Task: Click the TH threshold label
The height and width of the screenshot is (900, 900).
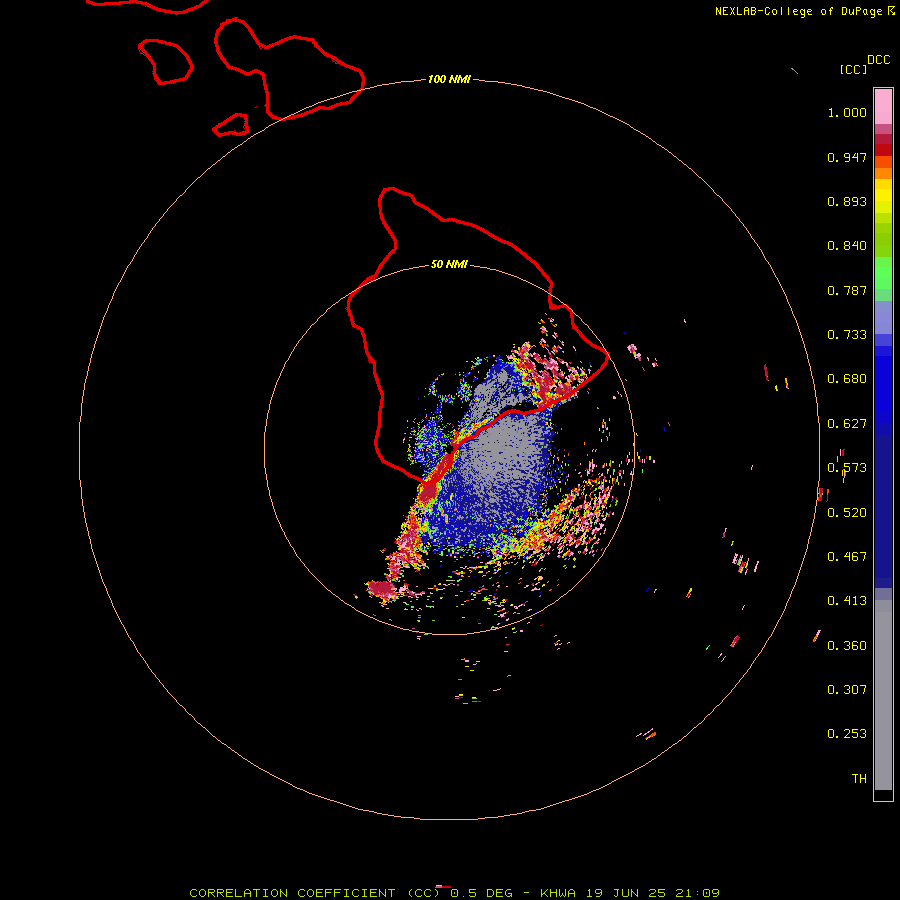Action: (x=859, y=779)
